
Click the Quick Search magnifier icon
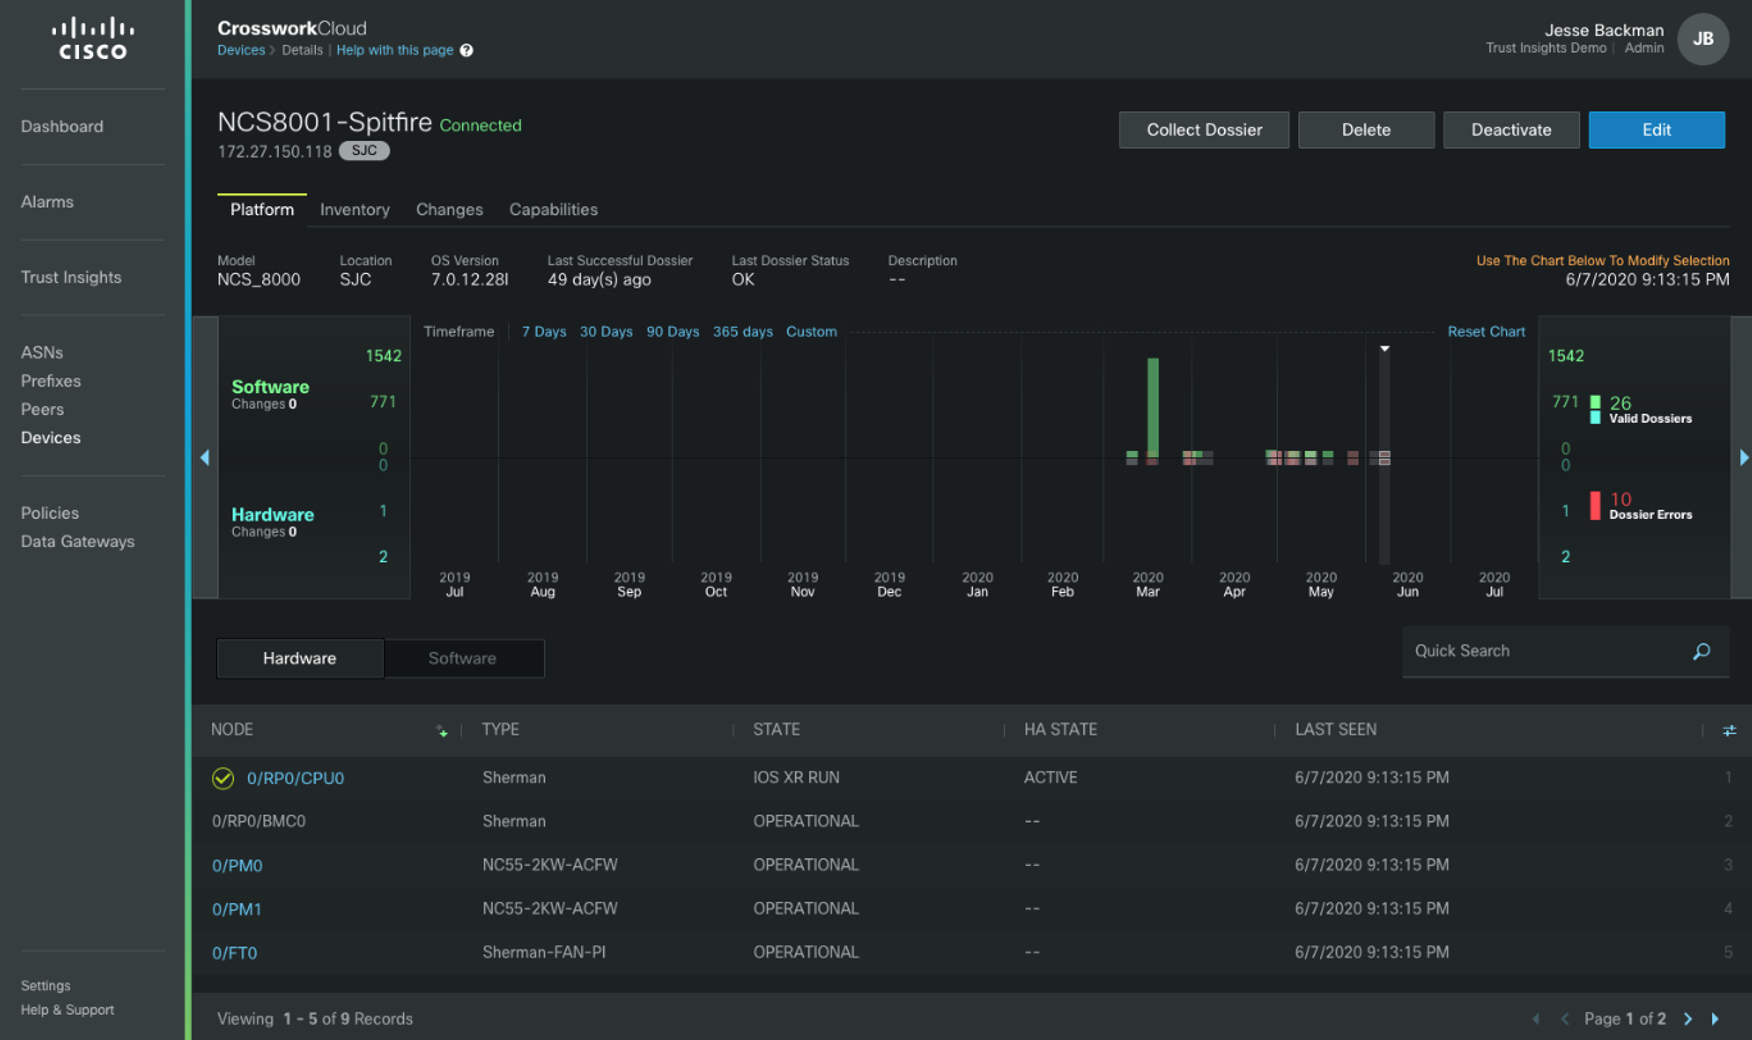[1701, 651]
